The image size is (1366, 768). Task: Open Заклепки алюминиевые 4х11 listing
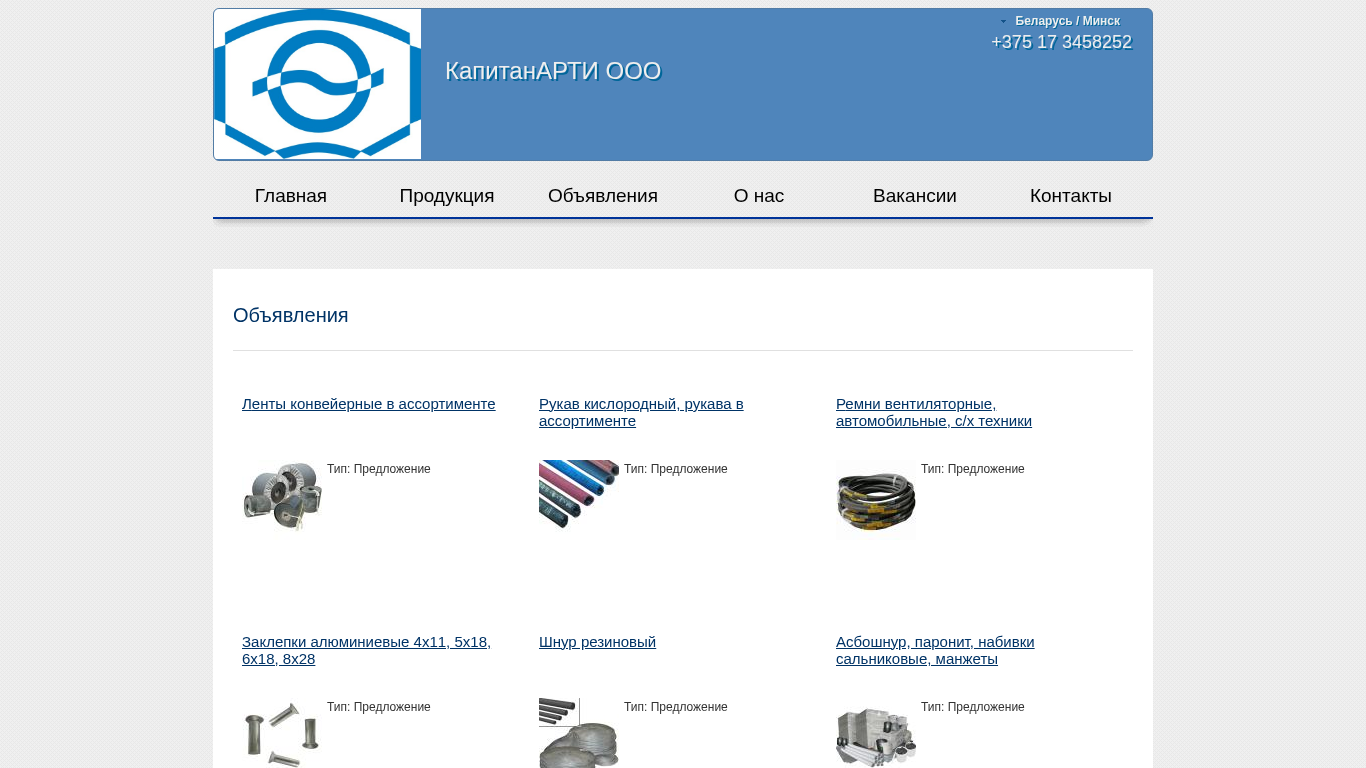coord(366,650)
